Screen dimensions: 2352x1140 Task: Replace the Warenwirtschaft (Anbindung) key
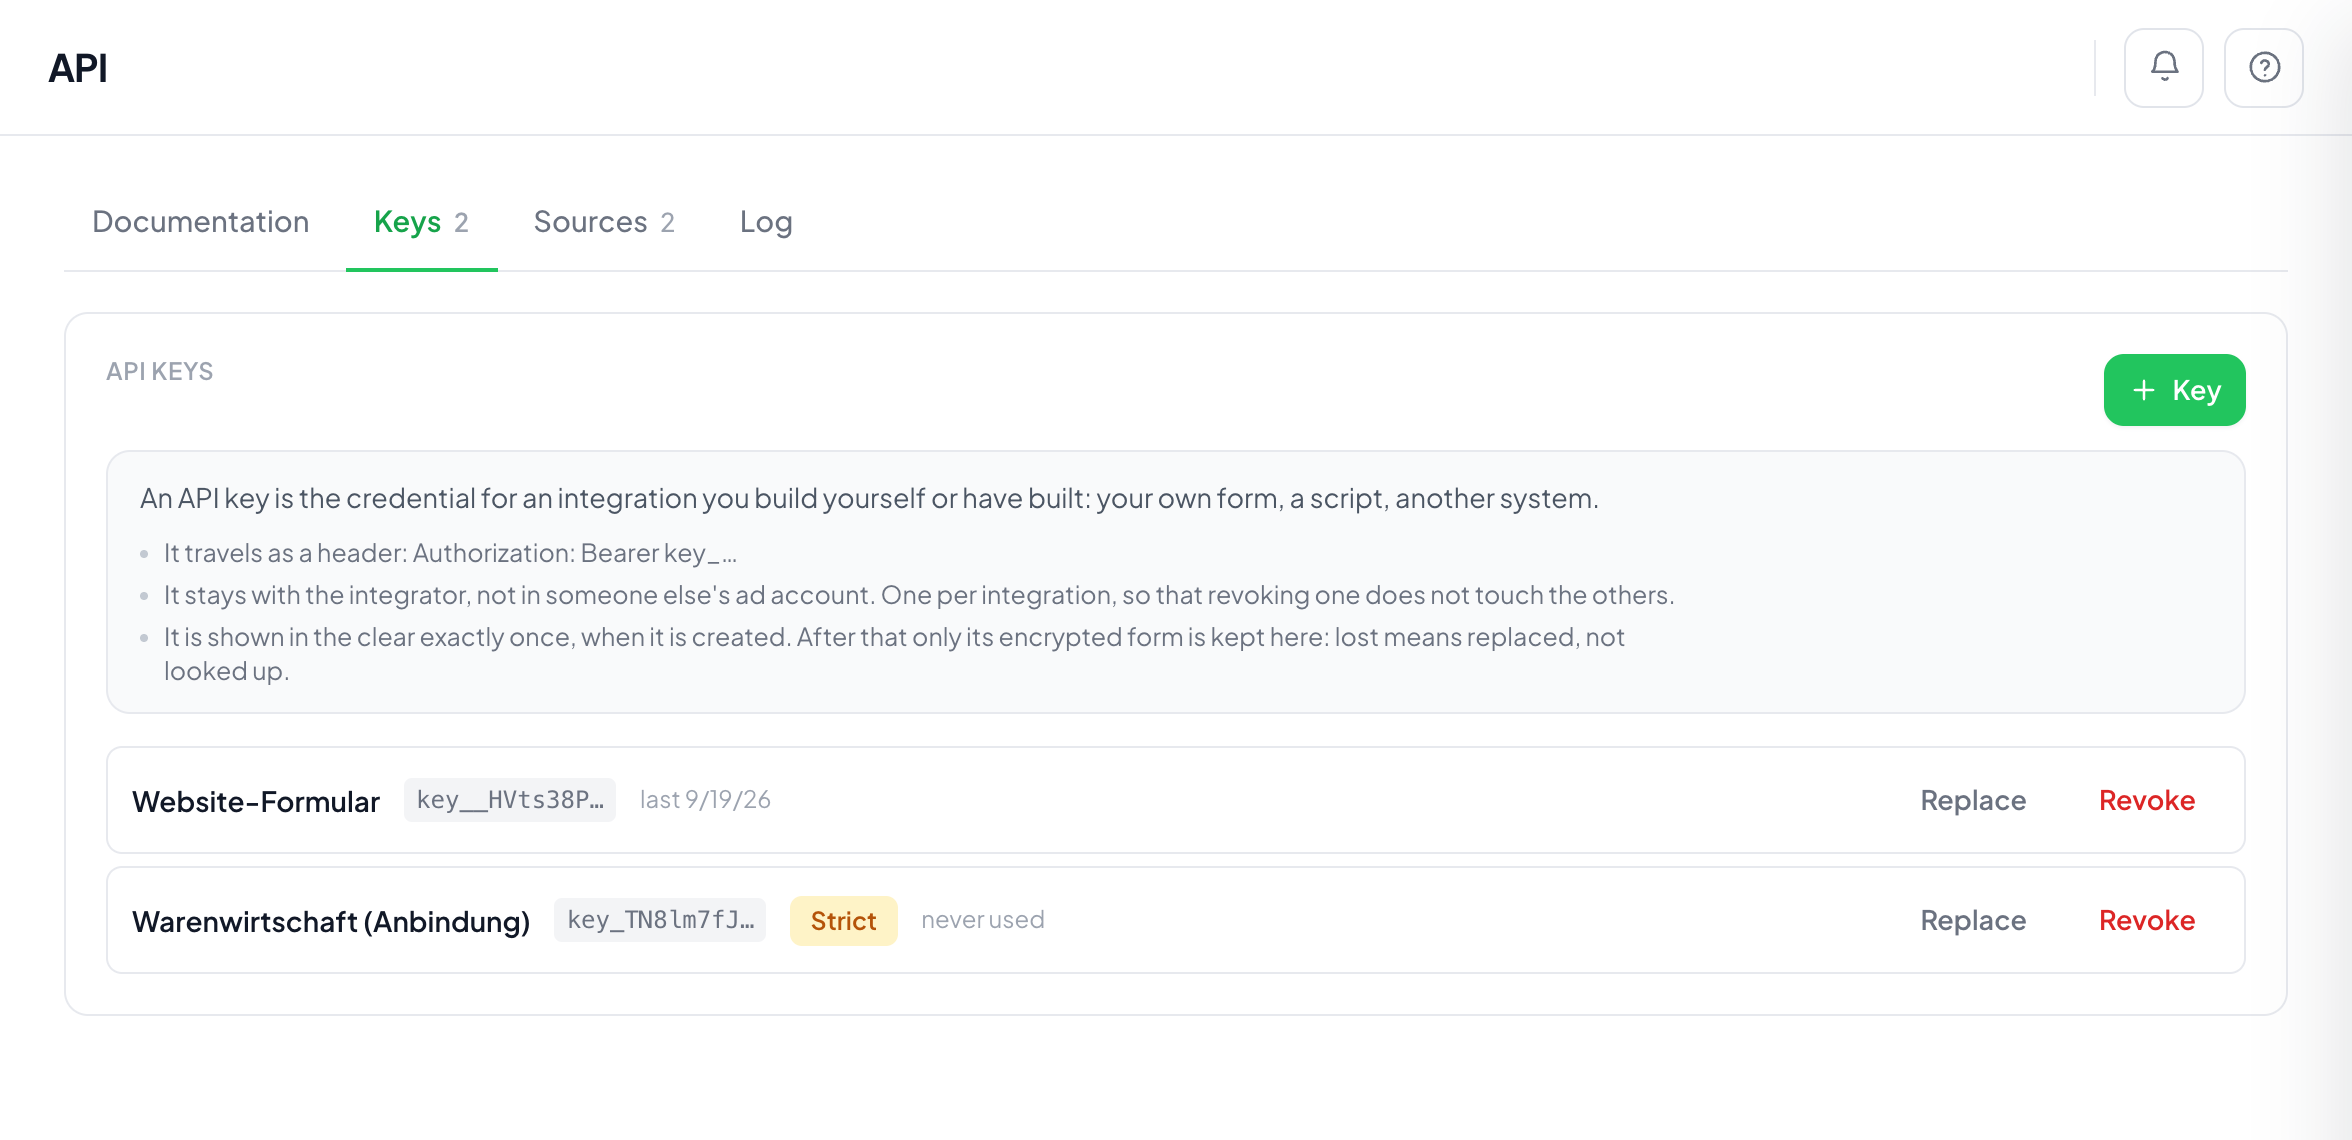[x=1973, y=920]
